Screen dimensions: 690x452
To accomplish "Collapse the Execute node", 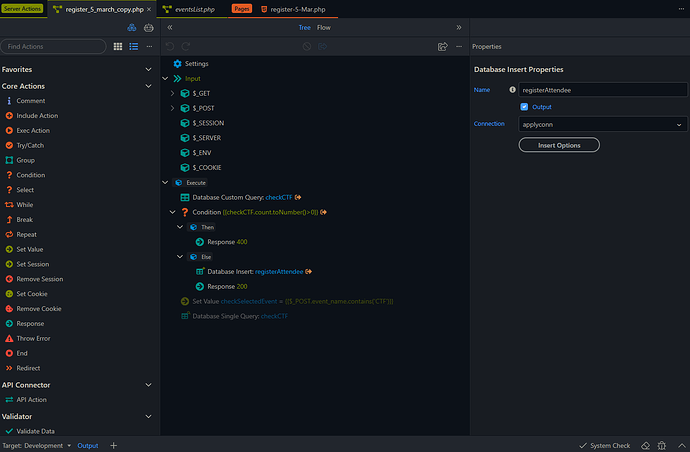I will pyautogui.click(x=165, y=183).
